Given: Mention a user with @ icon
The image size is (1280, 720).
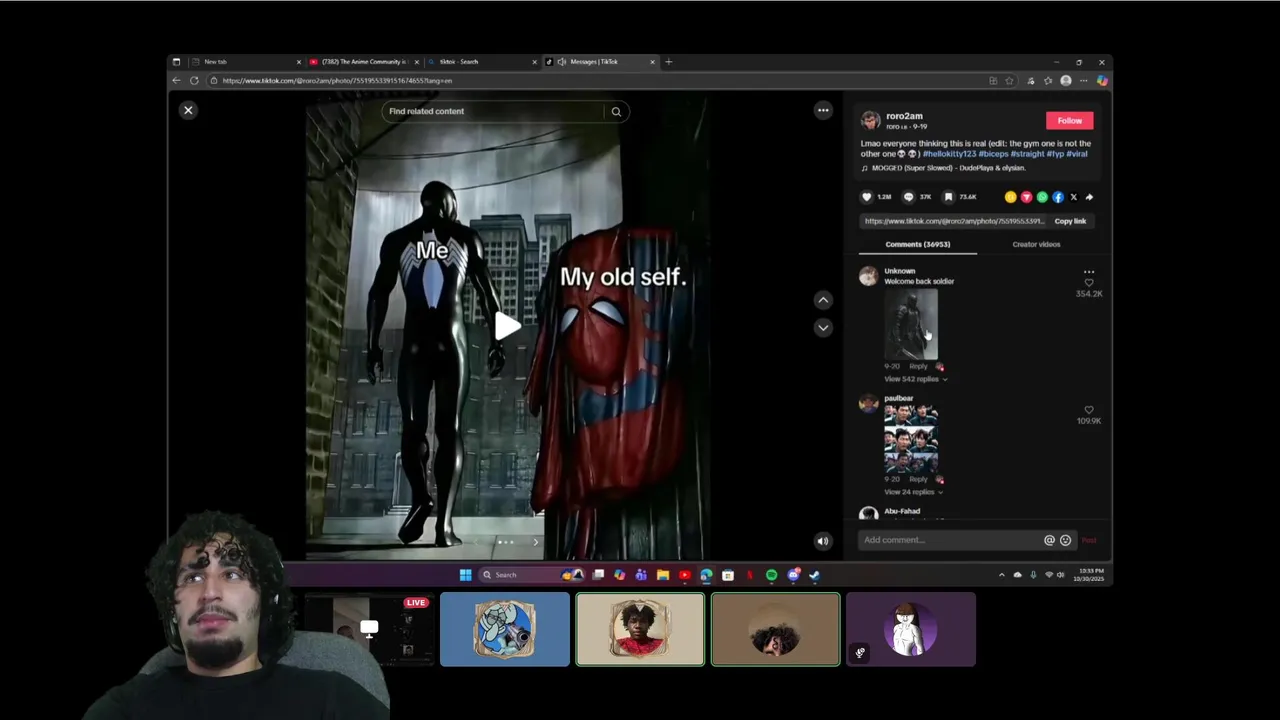Looking at the screenshot, I should point(1049,540).
